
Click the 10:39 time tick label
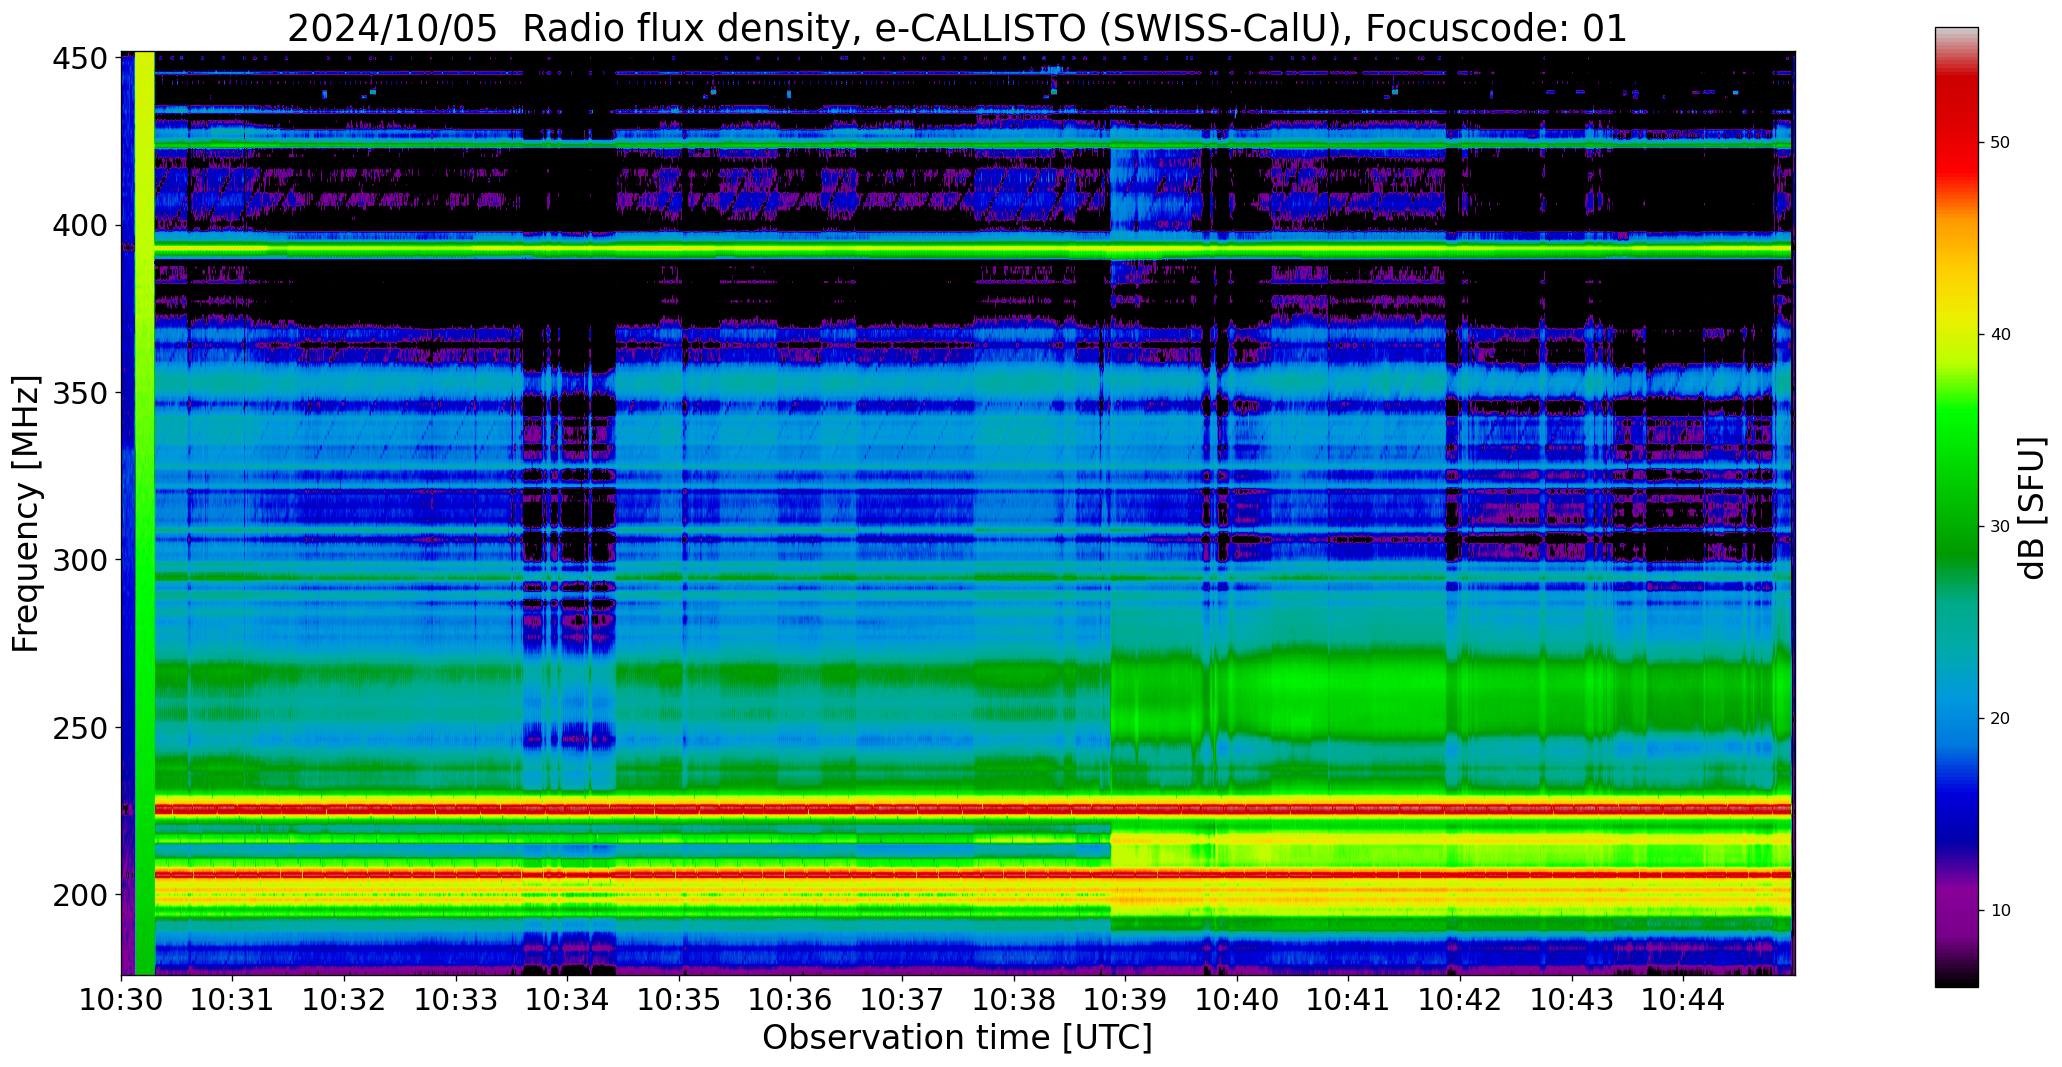point(1126,999)
